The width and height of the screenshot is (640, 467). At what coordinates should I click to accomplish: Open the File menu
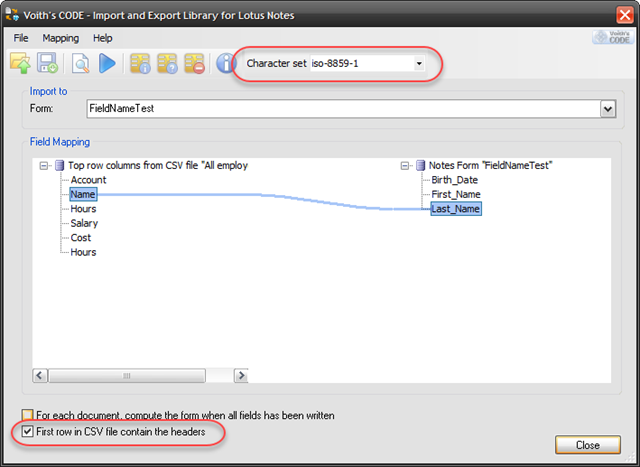click(21, 38)
